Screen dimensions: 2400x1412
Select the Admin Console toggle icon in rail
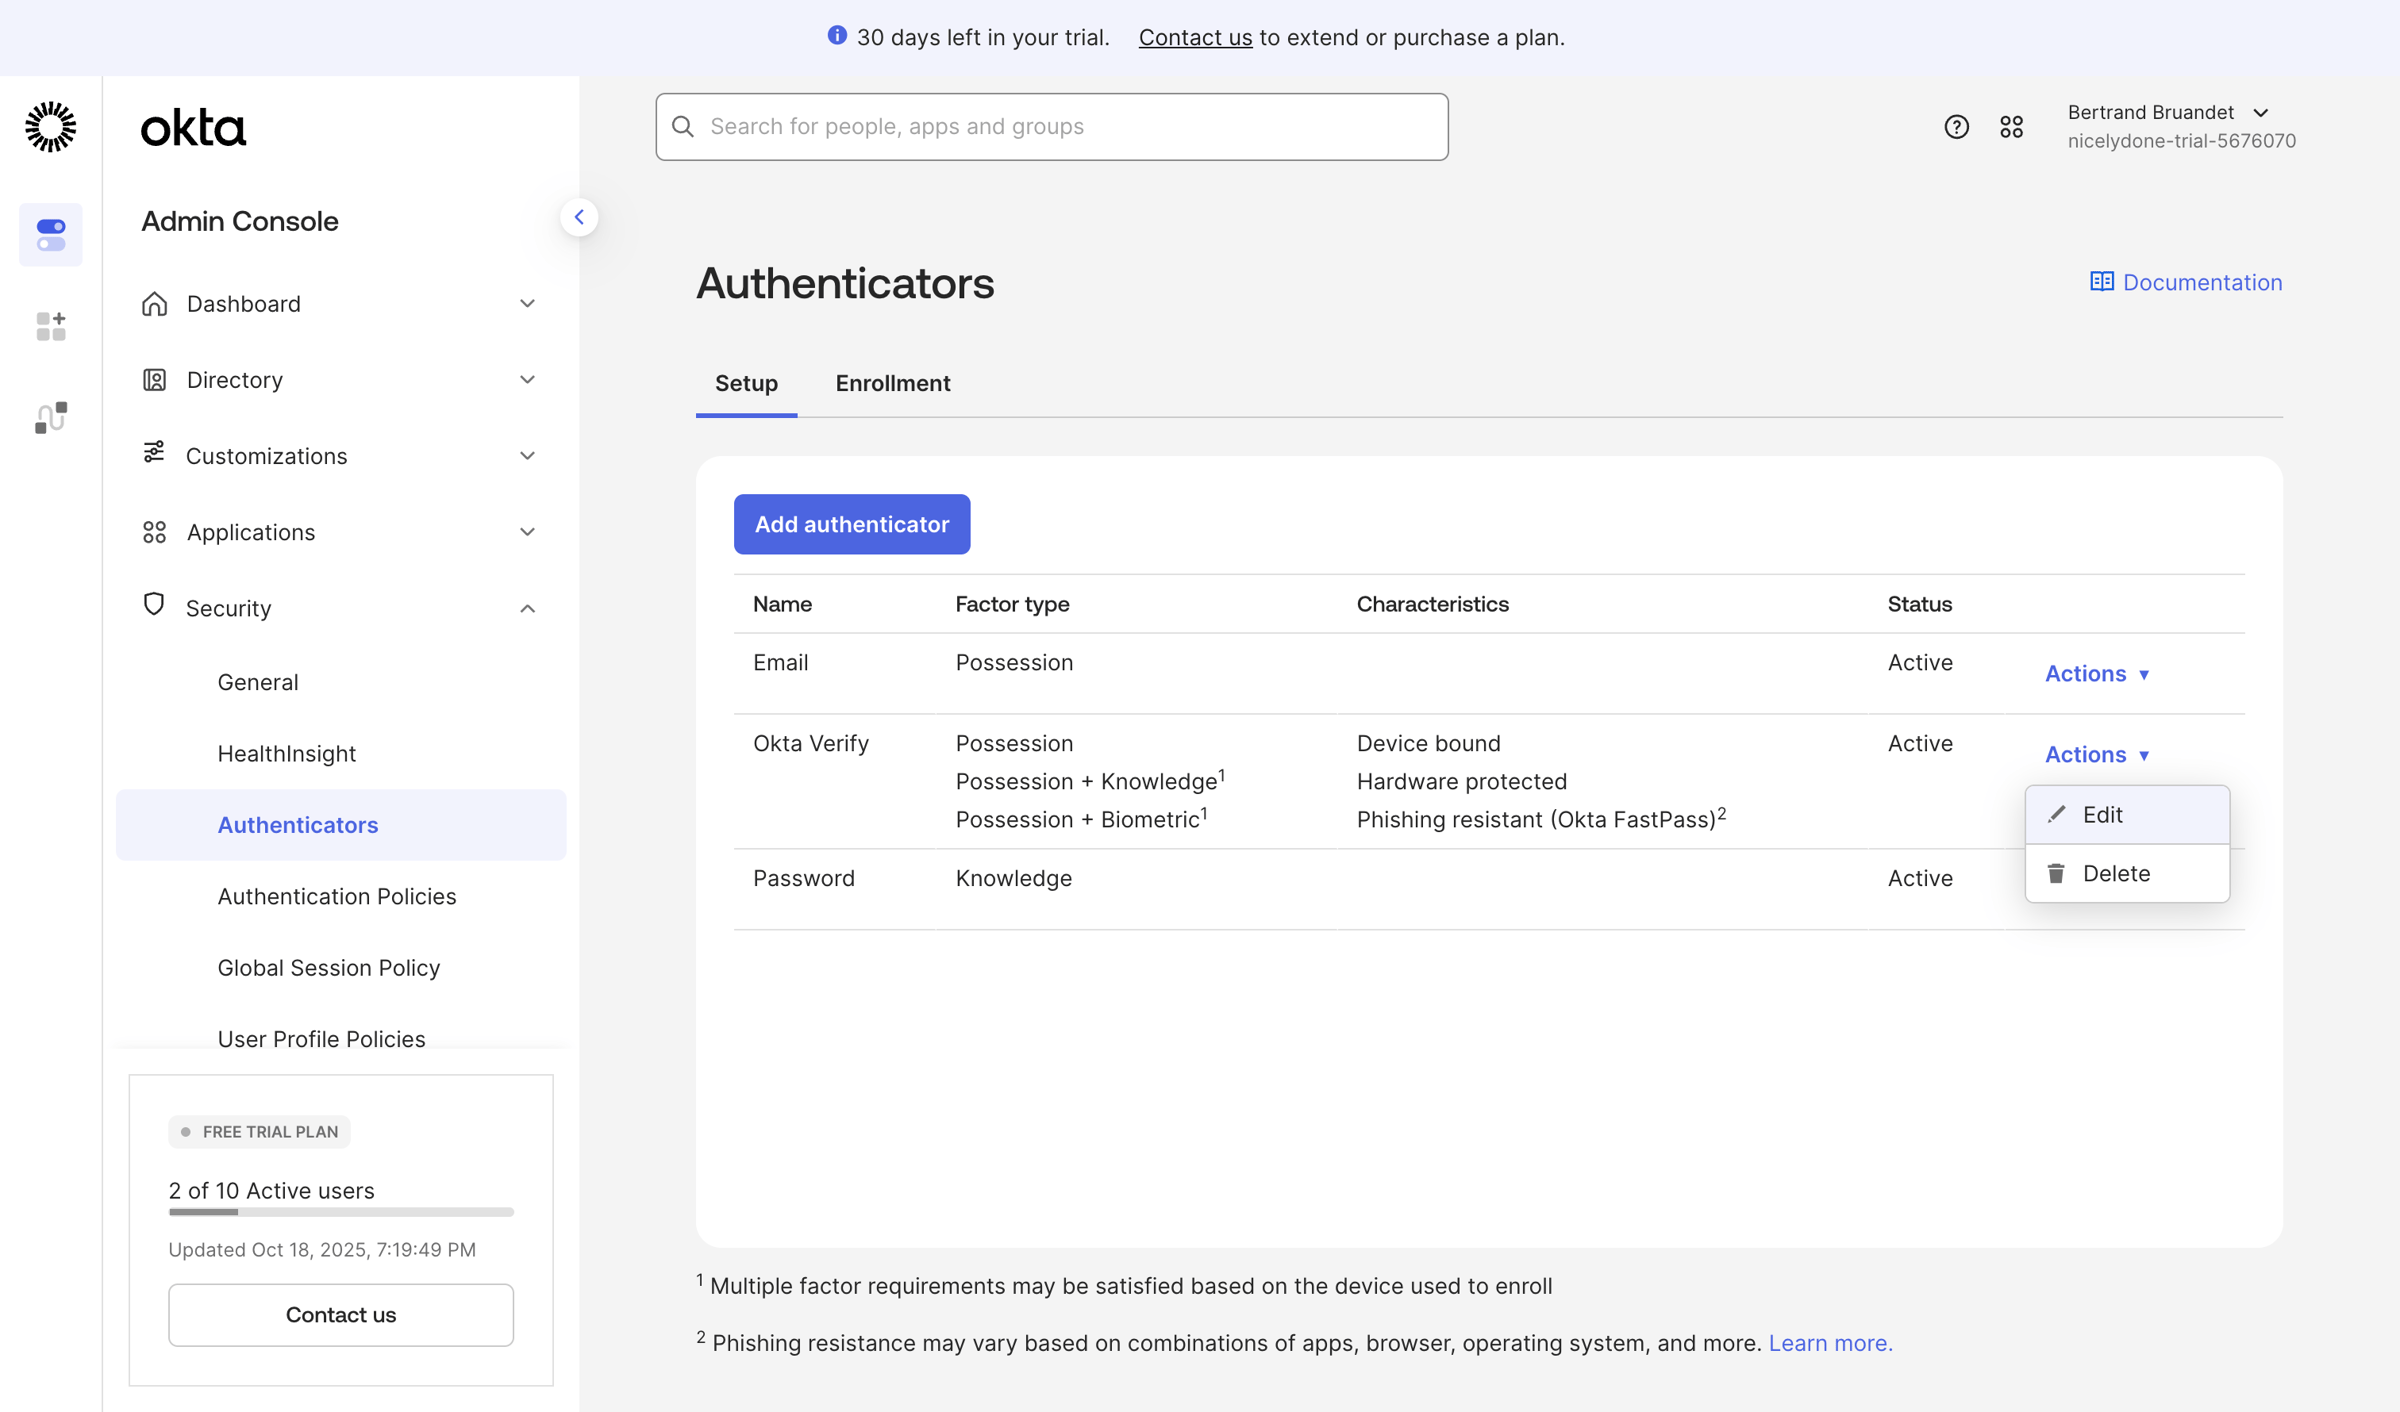point(50,235)
